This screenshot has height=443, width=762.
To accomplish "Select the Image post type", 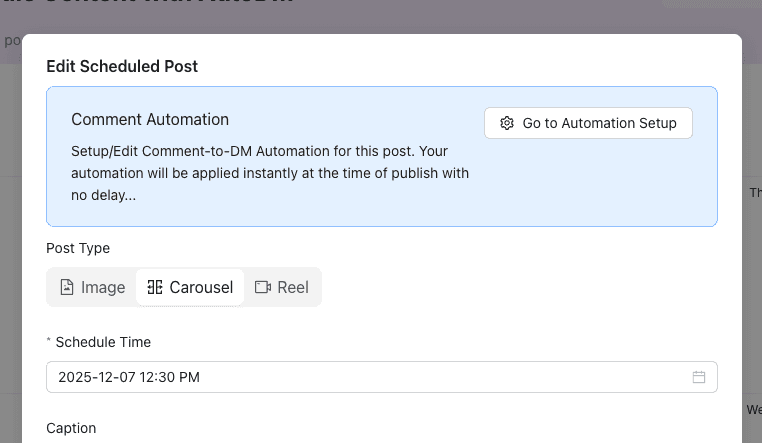I will point(92,287).
